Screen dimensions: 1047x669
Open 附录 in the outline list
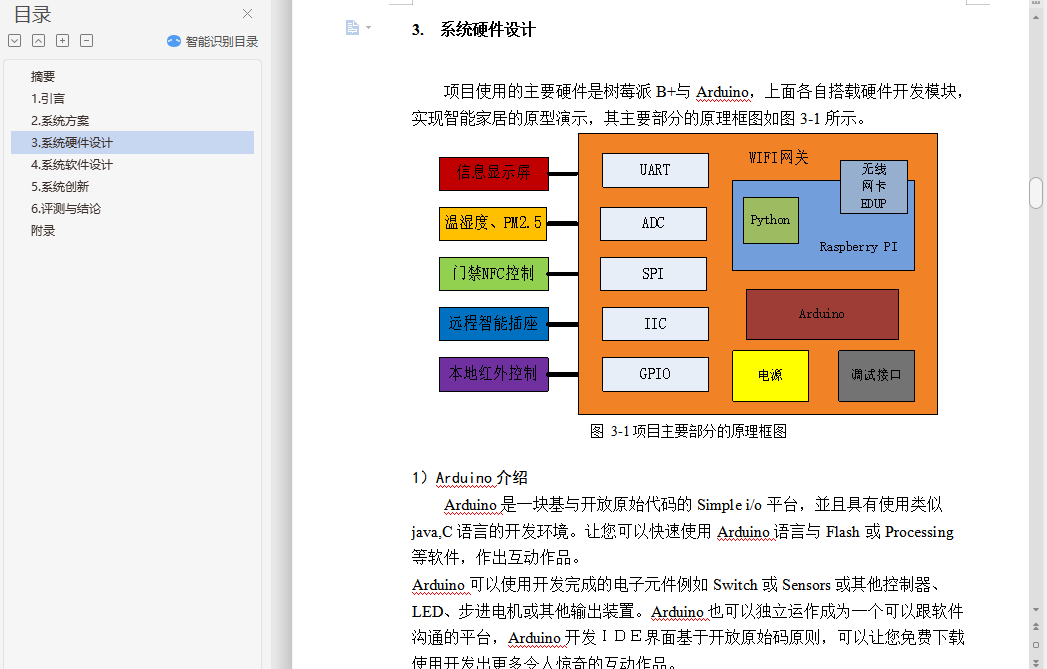43,231
